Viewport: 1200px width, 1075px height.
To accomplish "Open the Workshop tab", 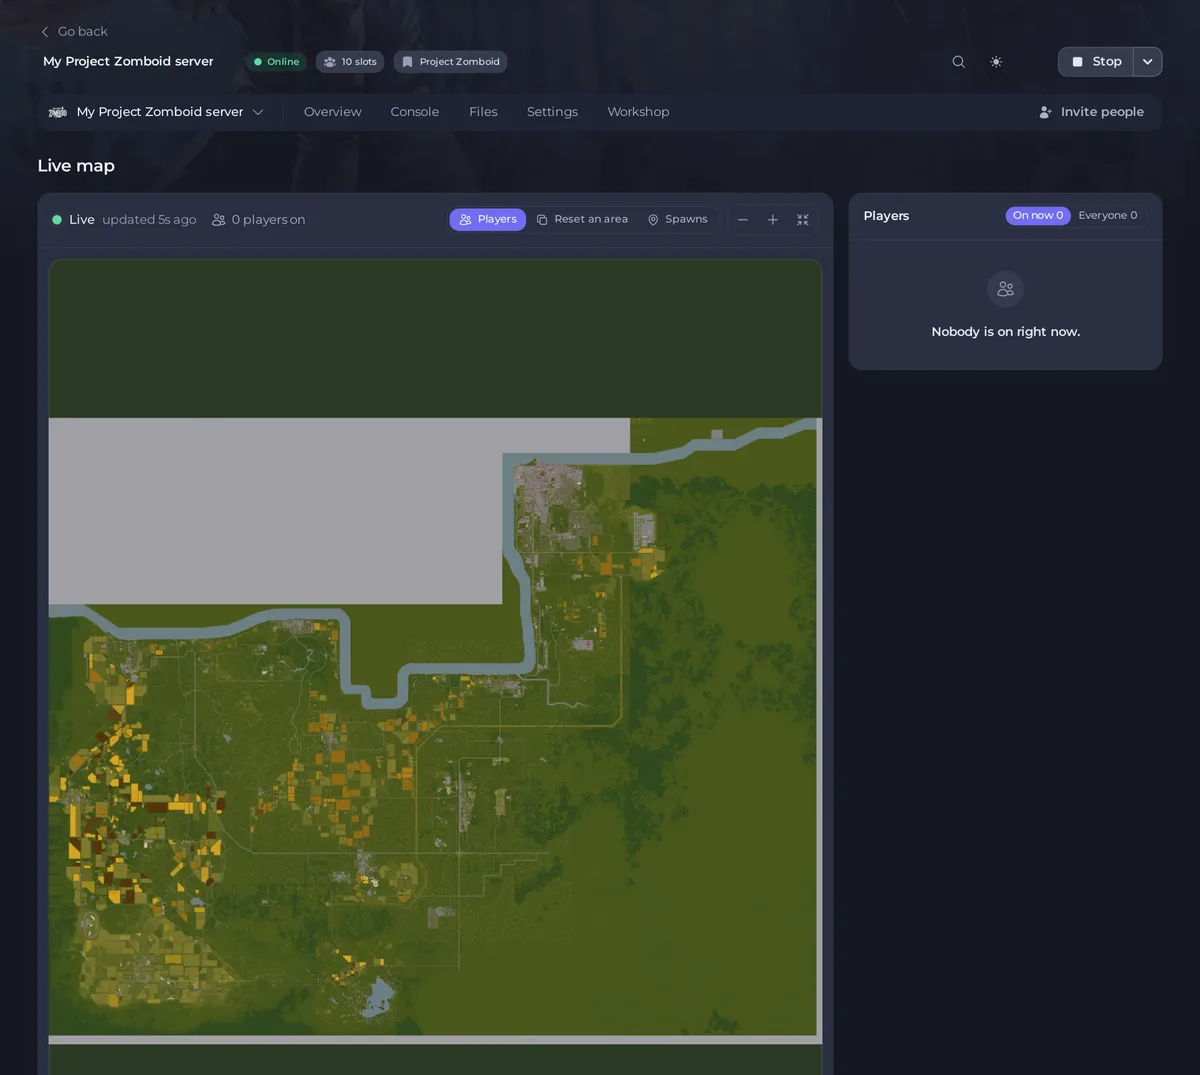I will point(638,112).
